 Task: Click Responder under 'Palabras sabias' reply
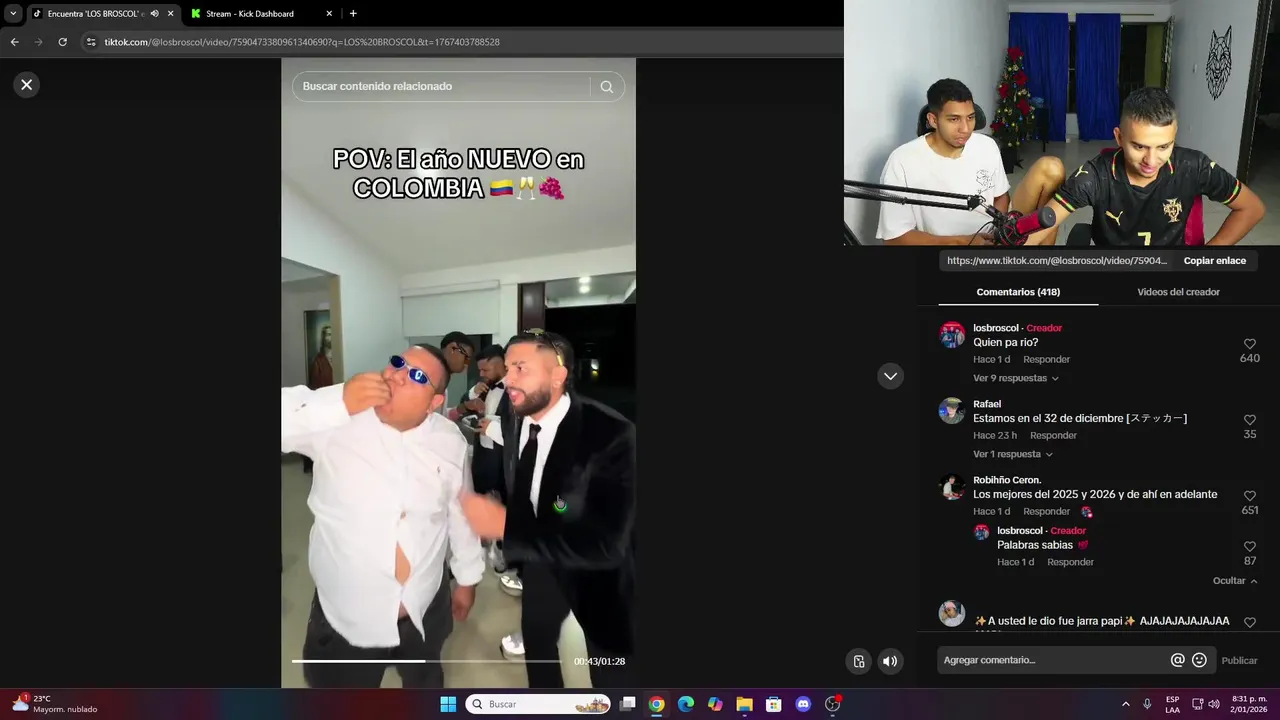coord(1070,562)
